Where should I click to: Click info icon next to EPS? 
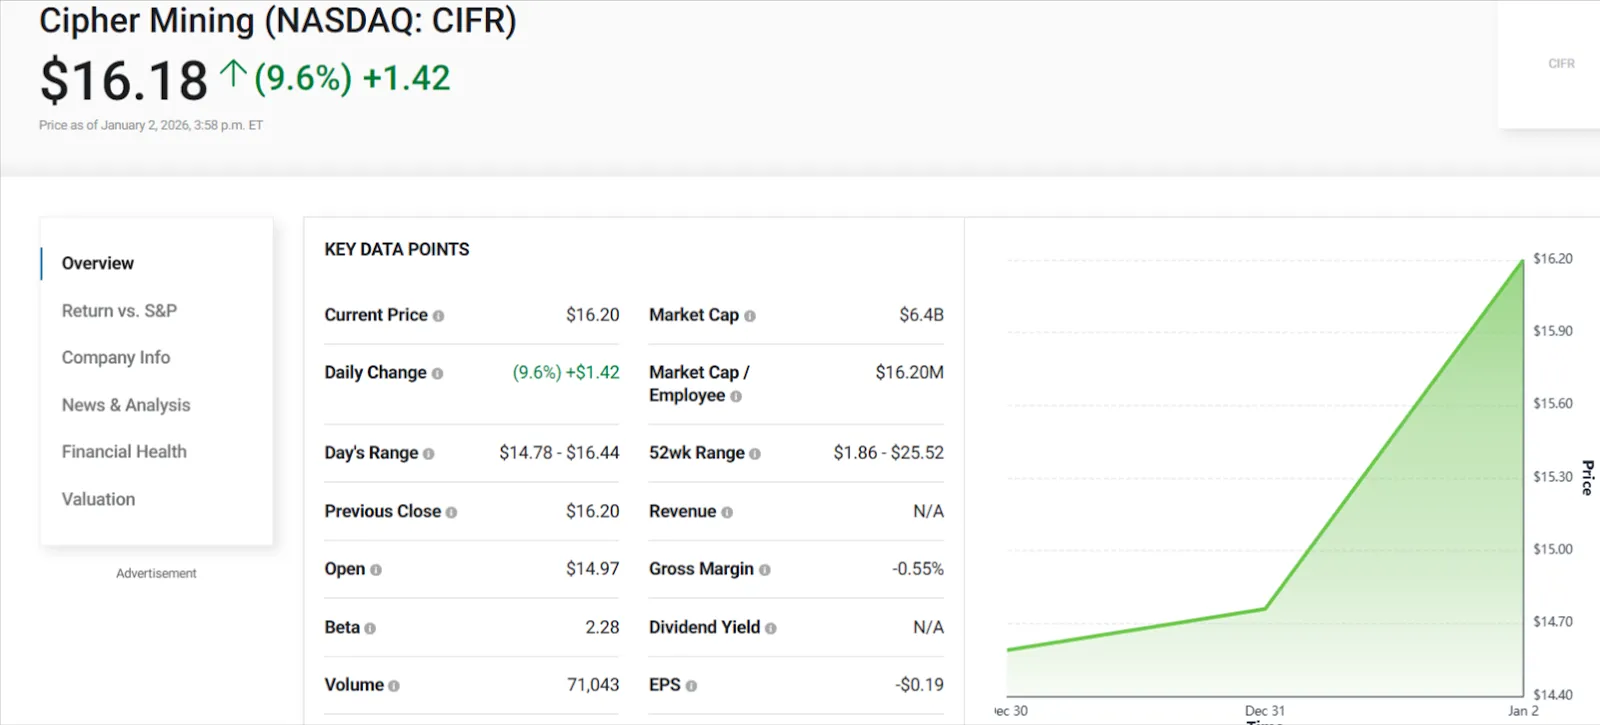click(691, 686)
